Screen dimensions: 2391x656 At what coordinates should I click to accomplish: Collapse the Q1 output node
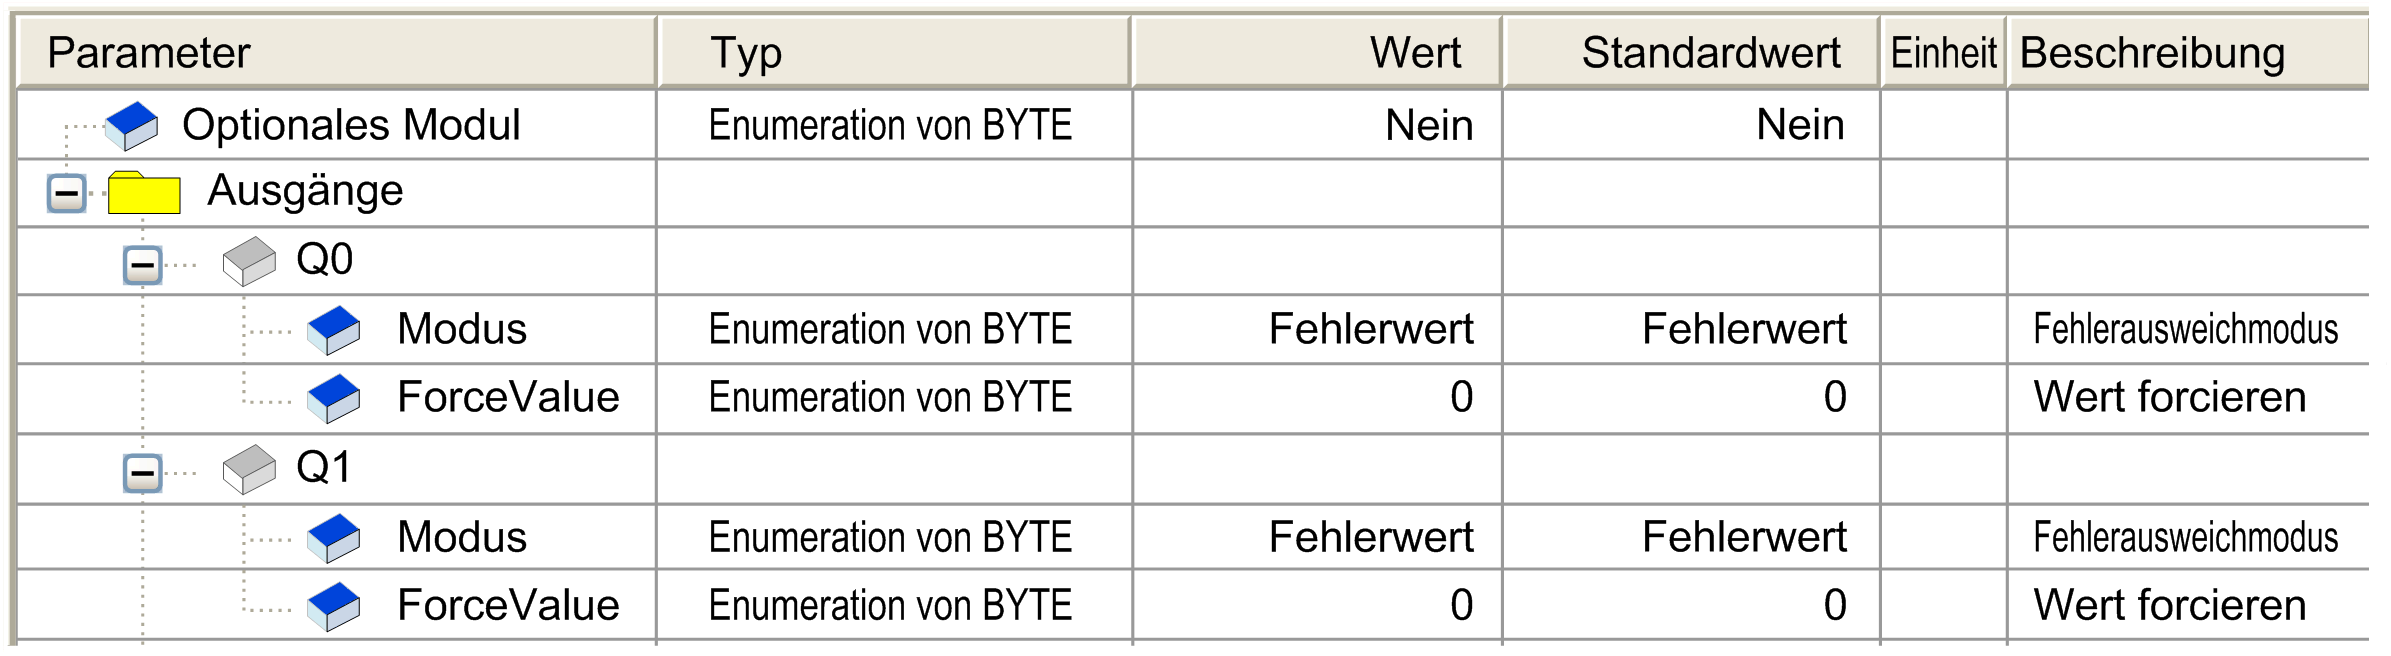(x=143, y=473)
